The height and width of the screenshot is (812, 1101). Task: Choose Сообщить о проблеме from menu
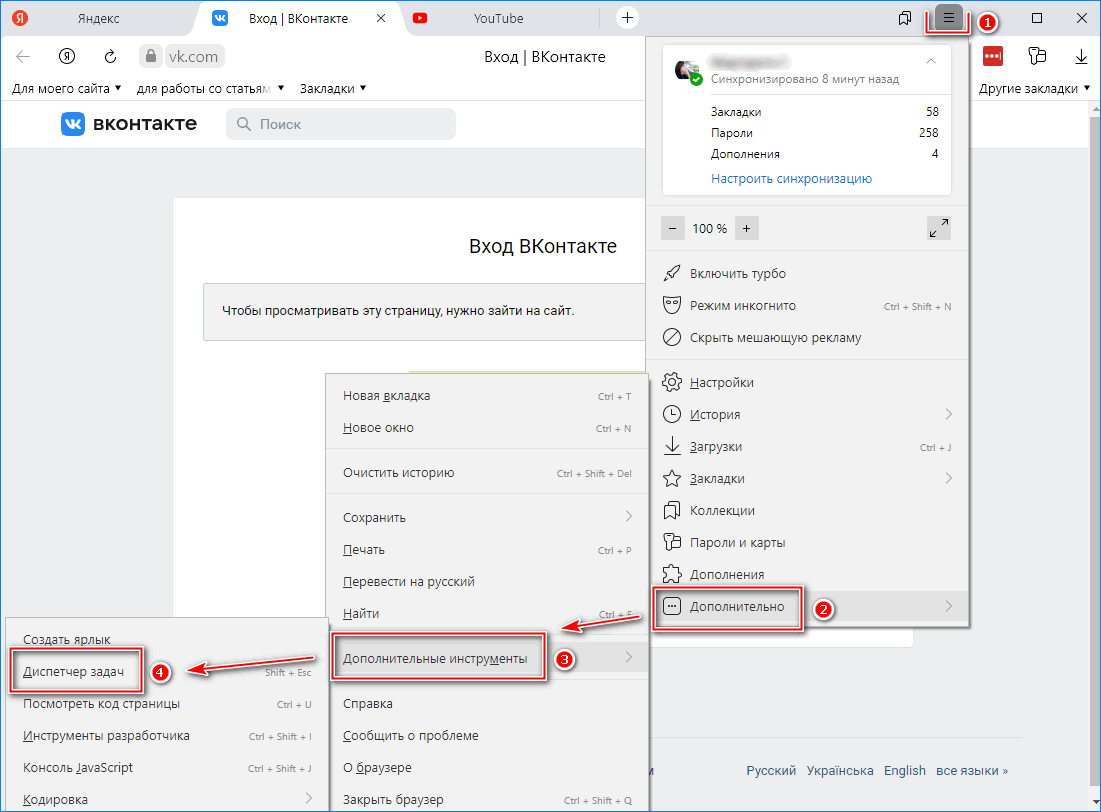click(x=487, y=735)
